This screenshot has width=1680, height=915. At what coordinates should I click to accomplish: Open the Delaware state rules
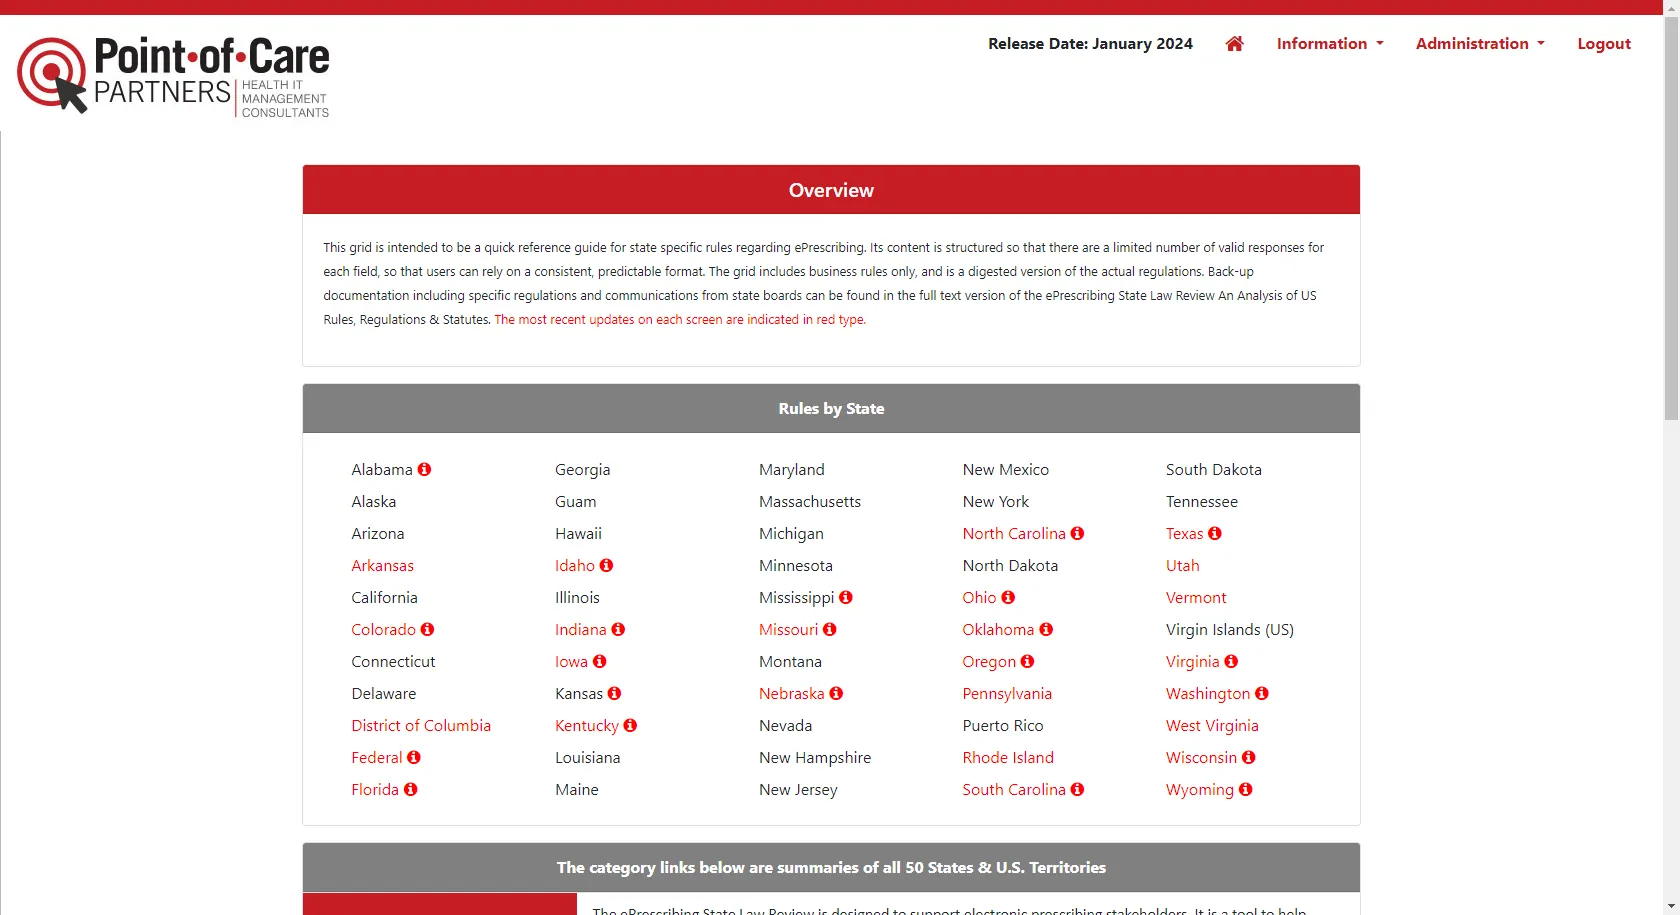click(x=383, y=693)
